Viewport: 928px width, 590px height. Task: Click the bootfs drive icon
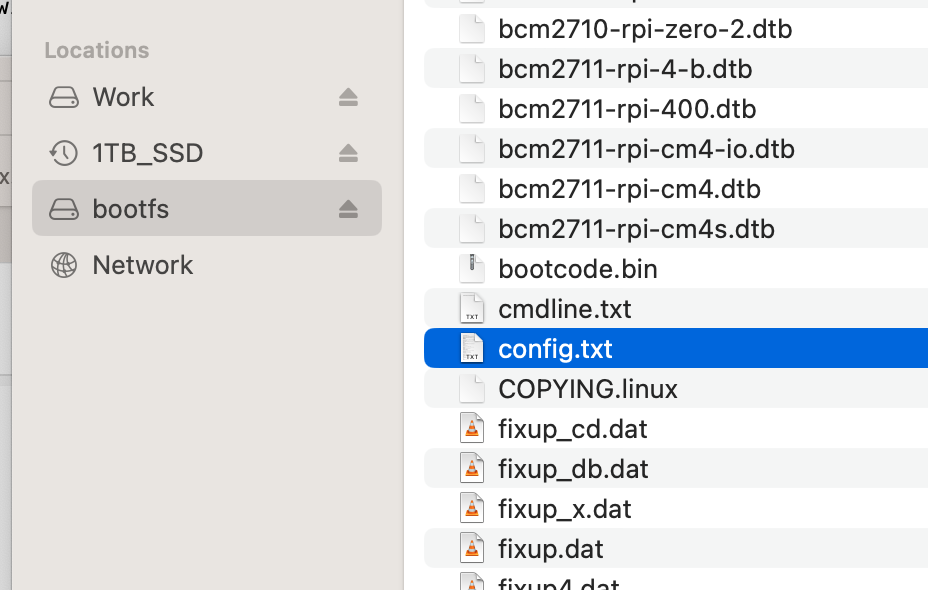(x=63, y=208)
